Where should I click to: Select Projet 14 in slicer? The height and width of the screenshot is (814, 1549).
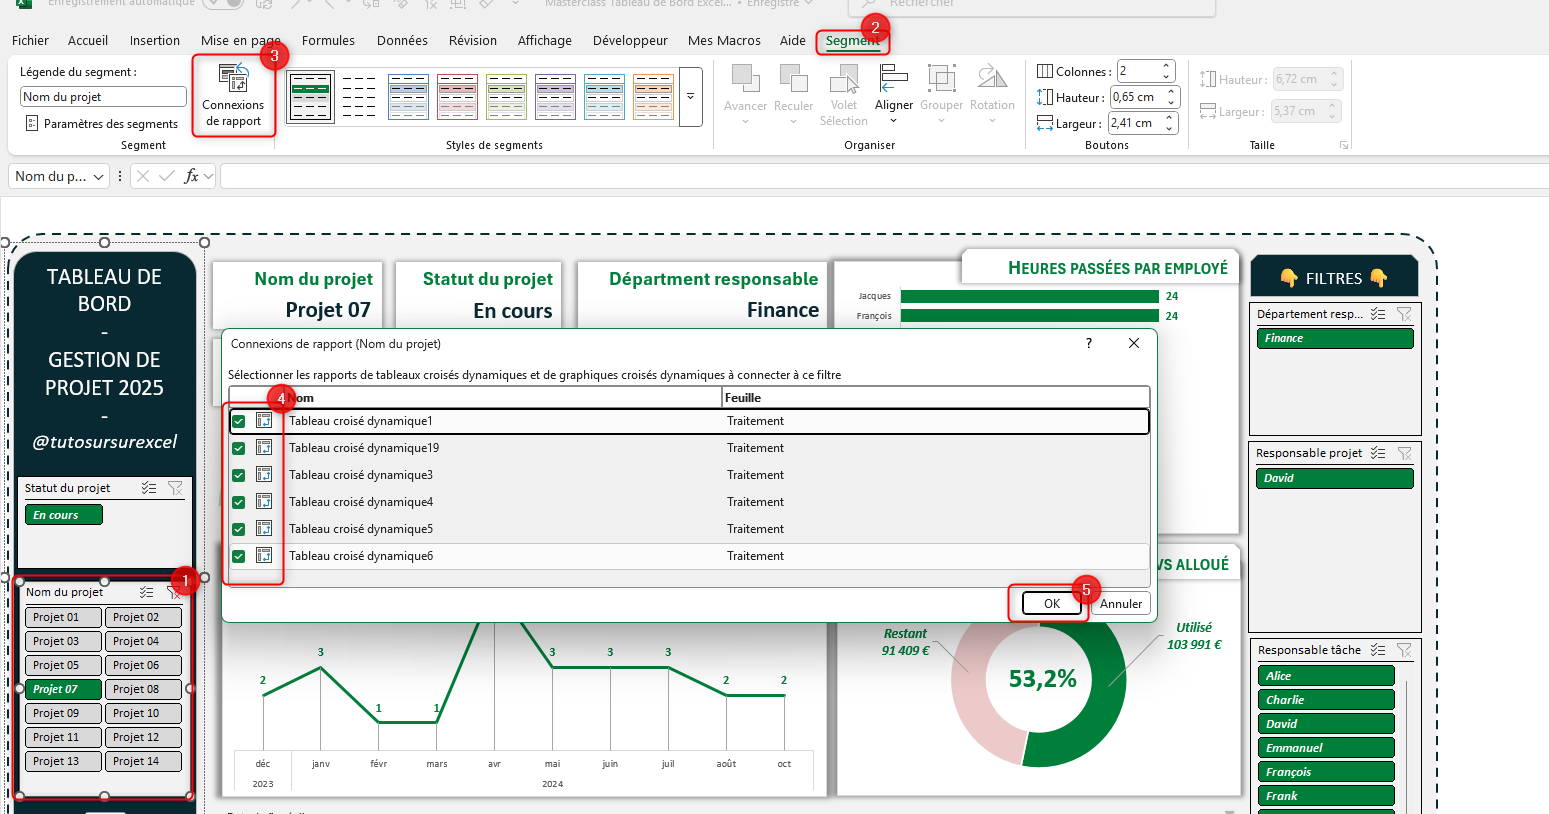pyautogui.click(x=143, y=761)
